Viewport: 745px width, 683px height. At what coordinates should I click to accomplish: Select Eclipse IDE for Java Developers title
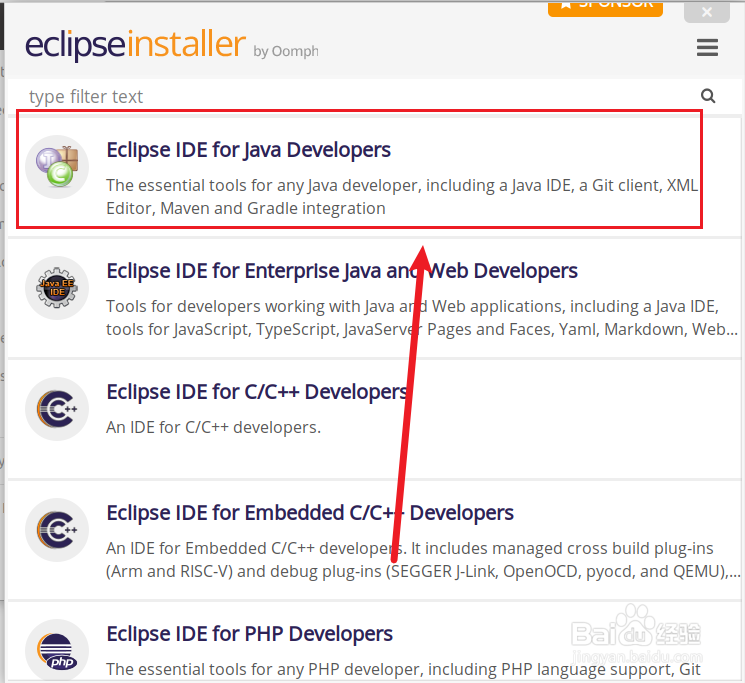[x=248, y=150]
